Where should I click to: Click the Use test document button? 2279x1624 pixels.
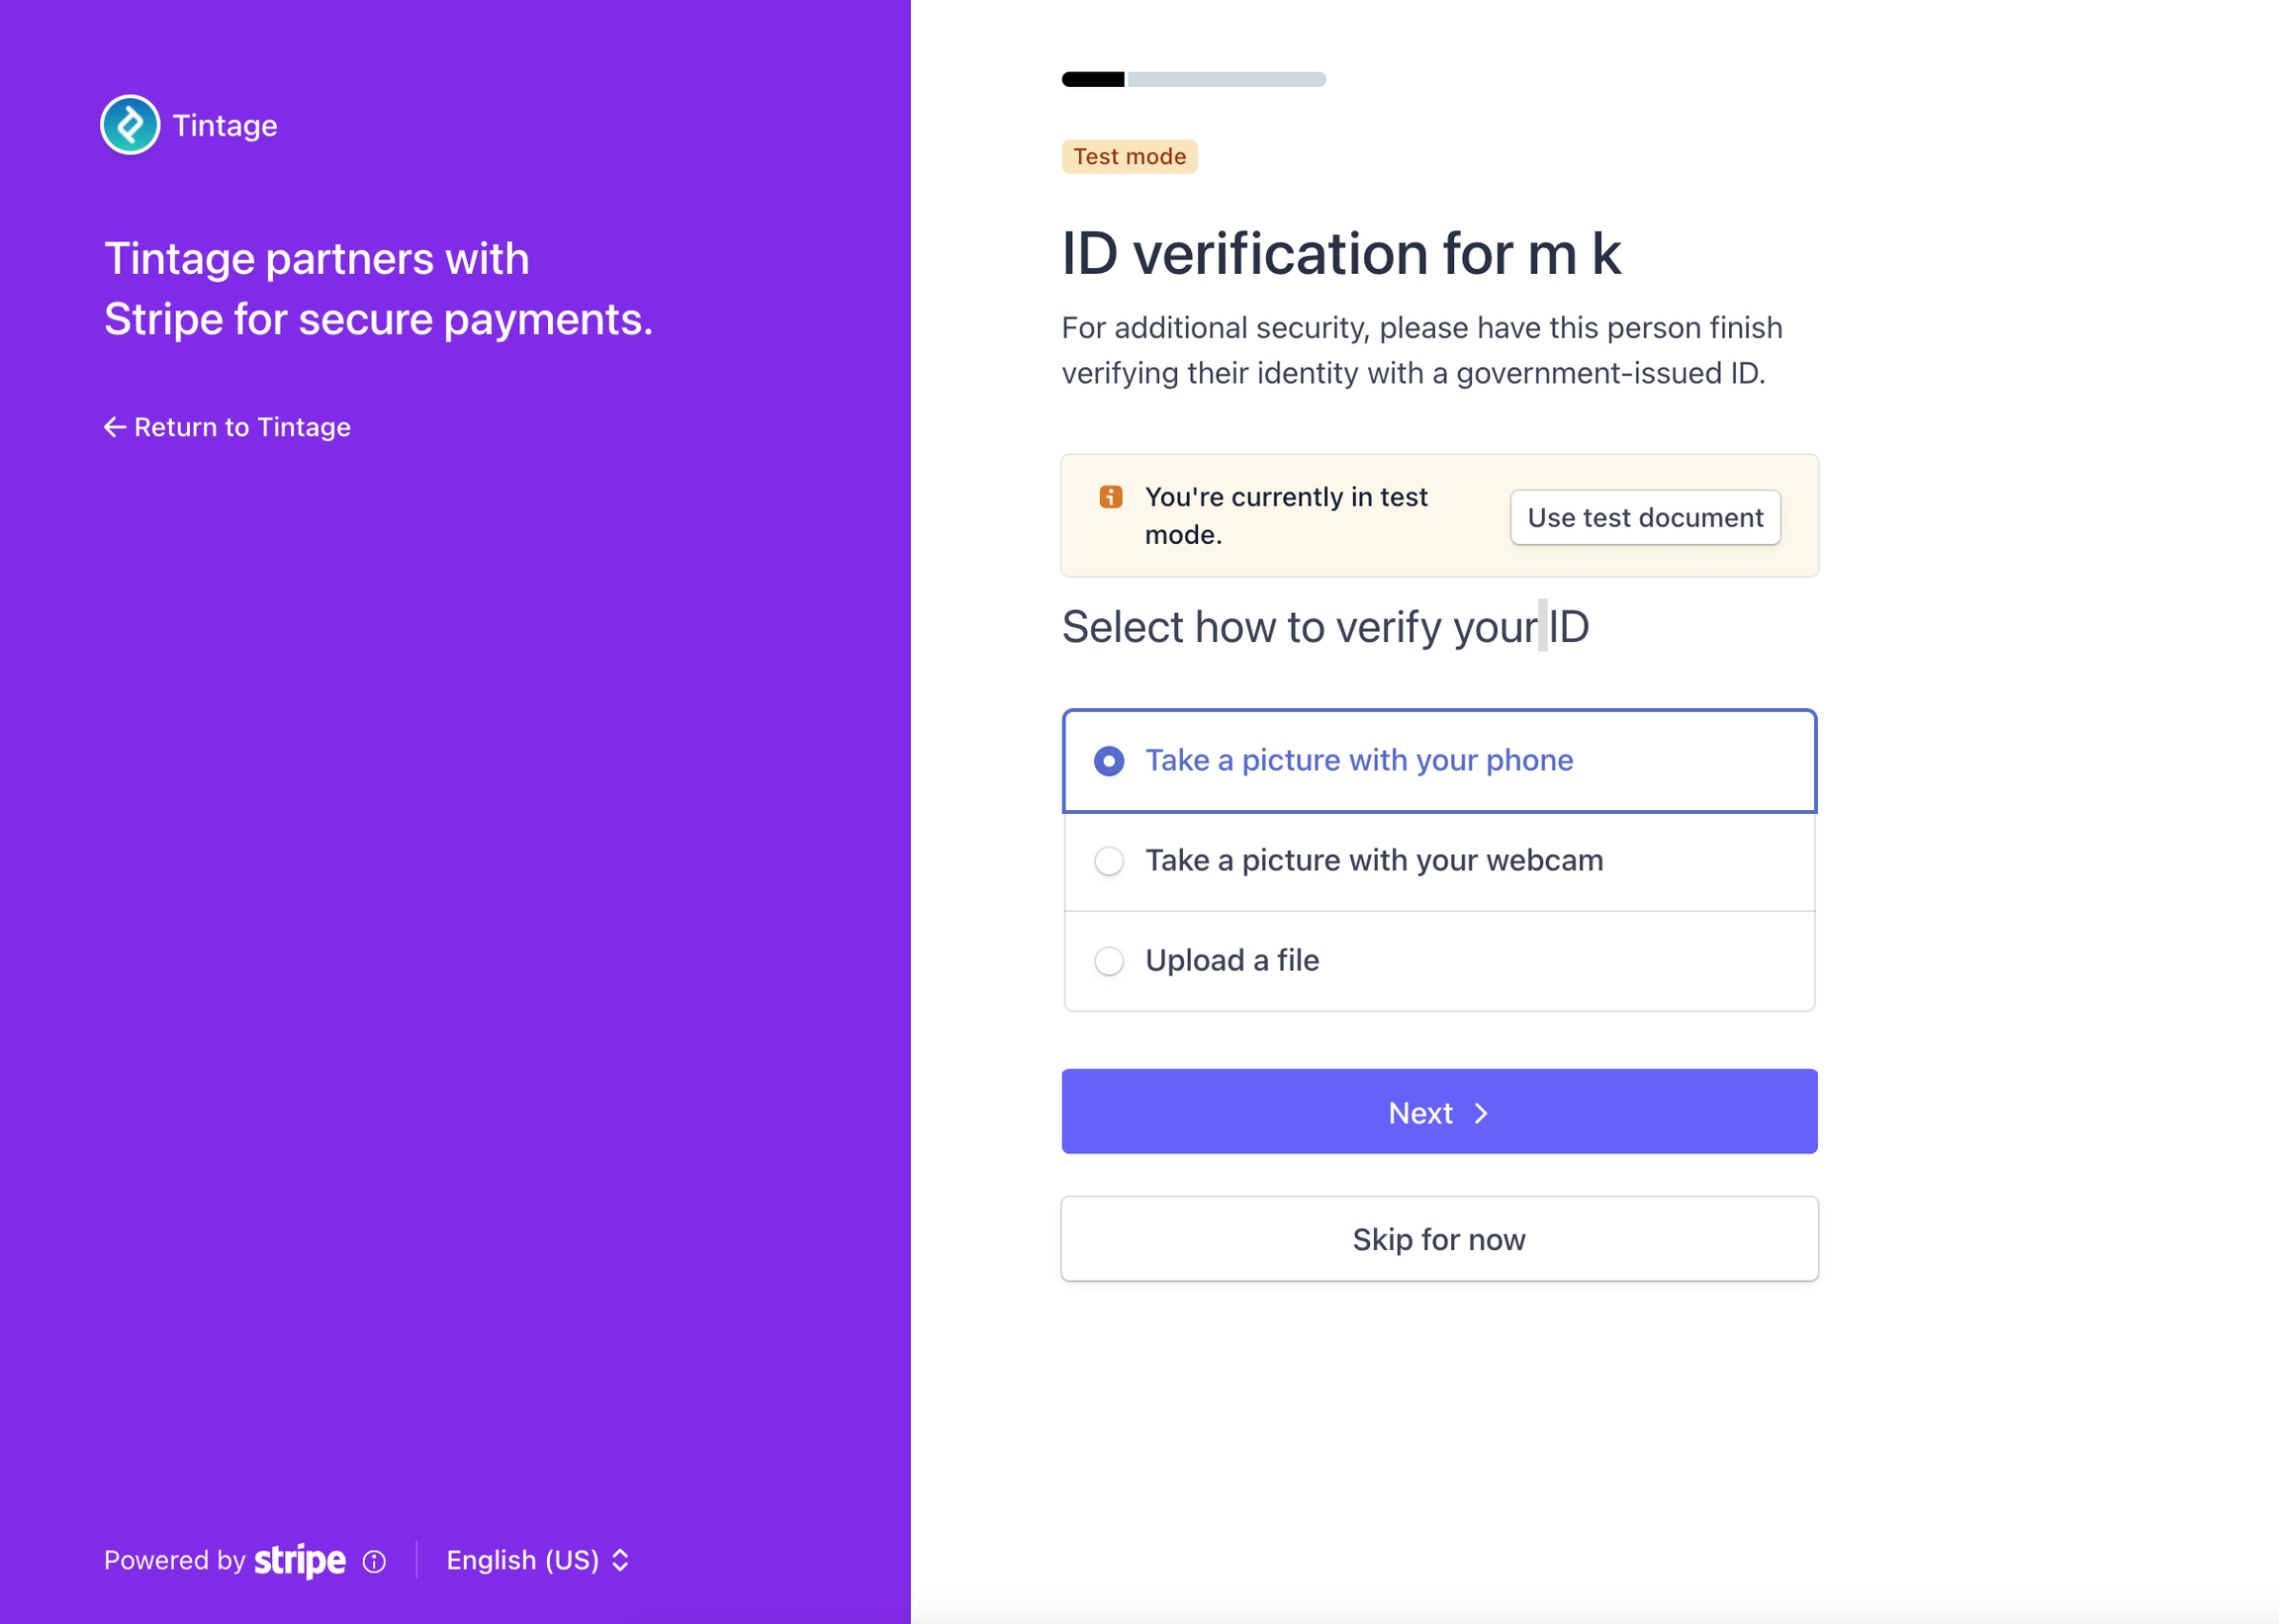point(1645,517)
